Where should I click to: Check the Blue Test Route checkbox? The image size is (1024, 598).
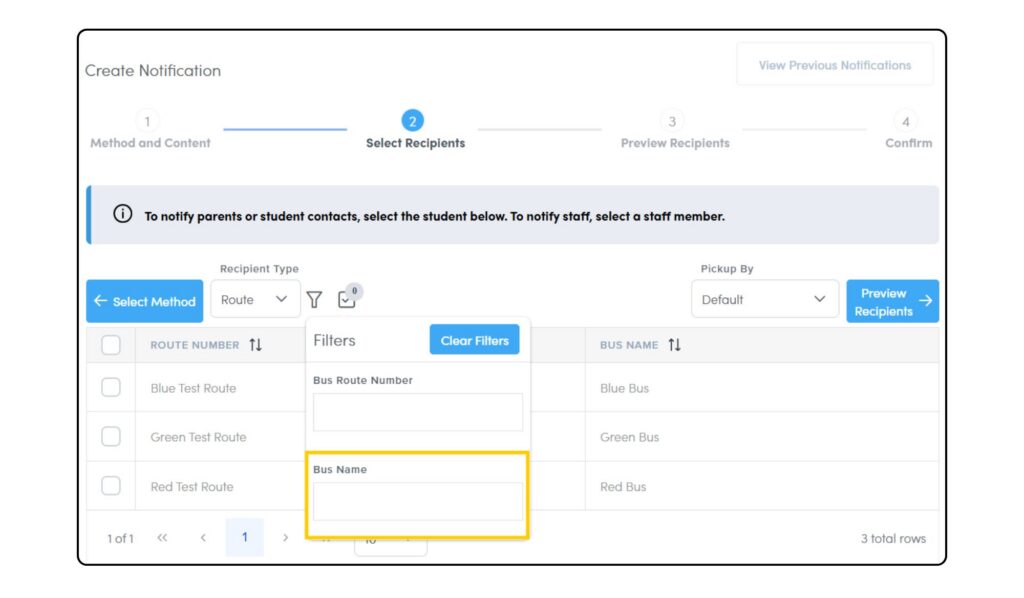click(x=111, y=388)
